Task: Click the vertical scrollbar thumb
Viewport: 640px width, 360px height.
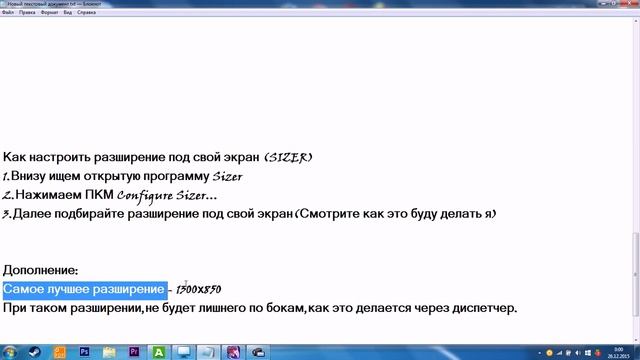Action: (x=636, y=274)
